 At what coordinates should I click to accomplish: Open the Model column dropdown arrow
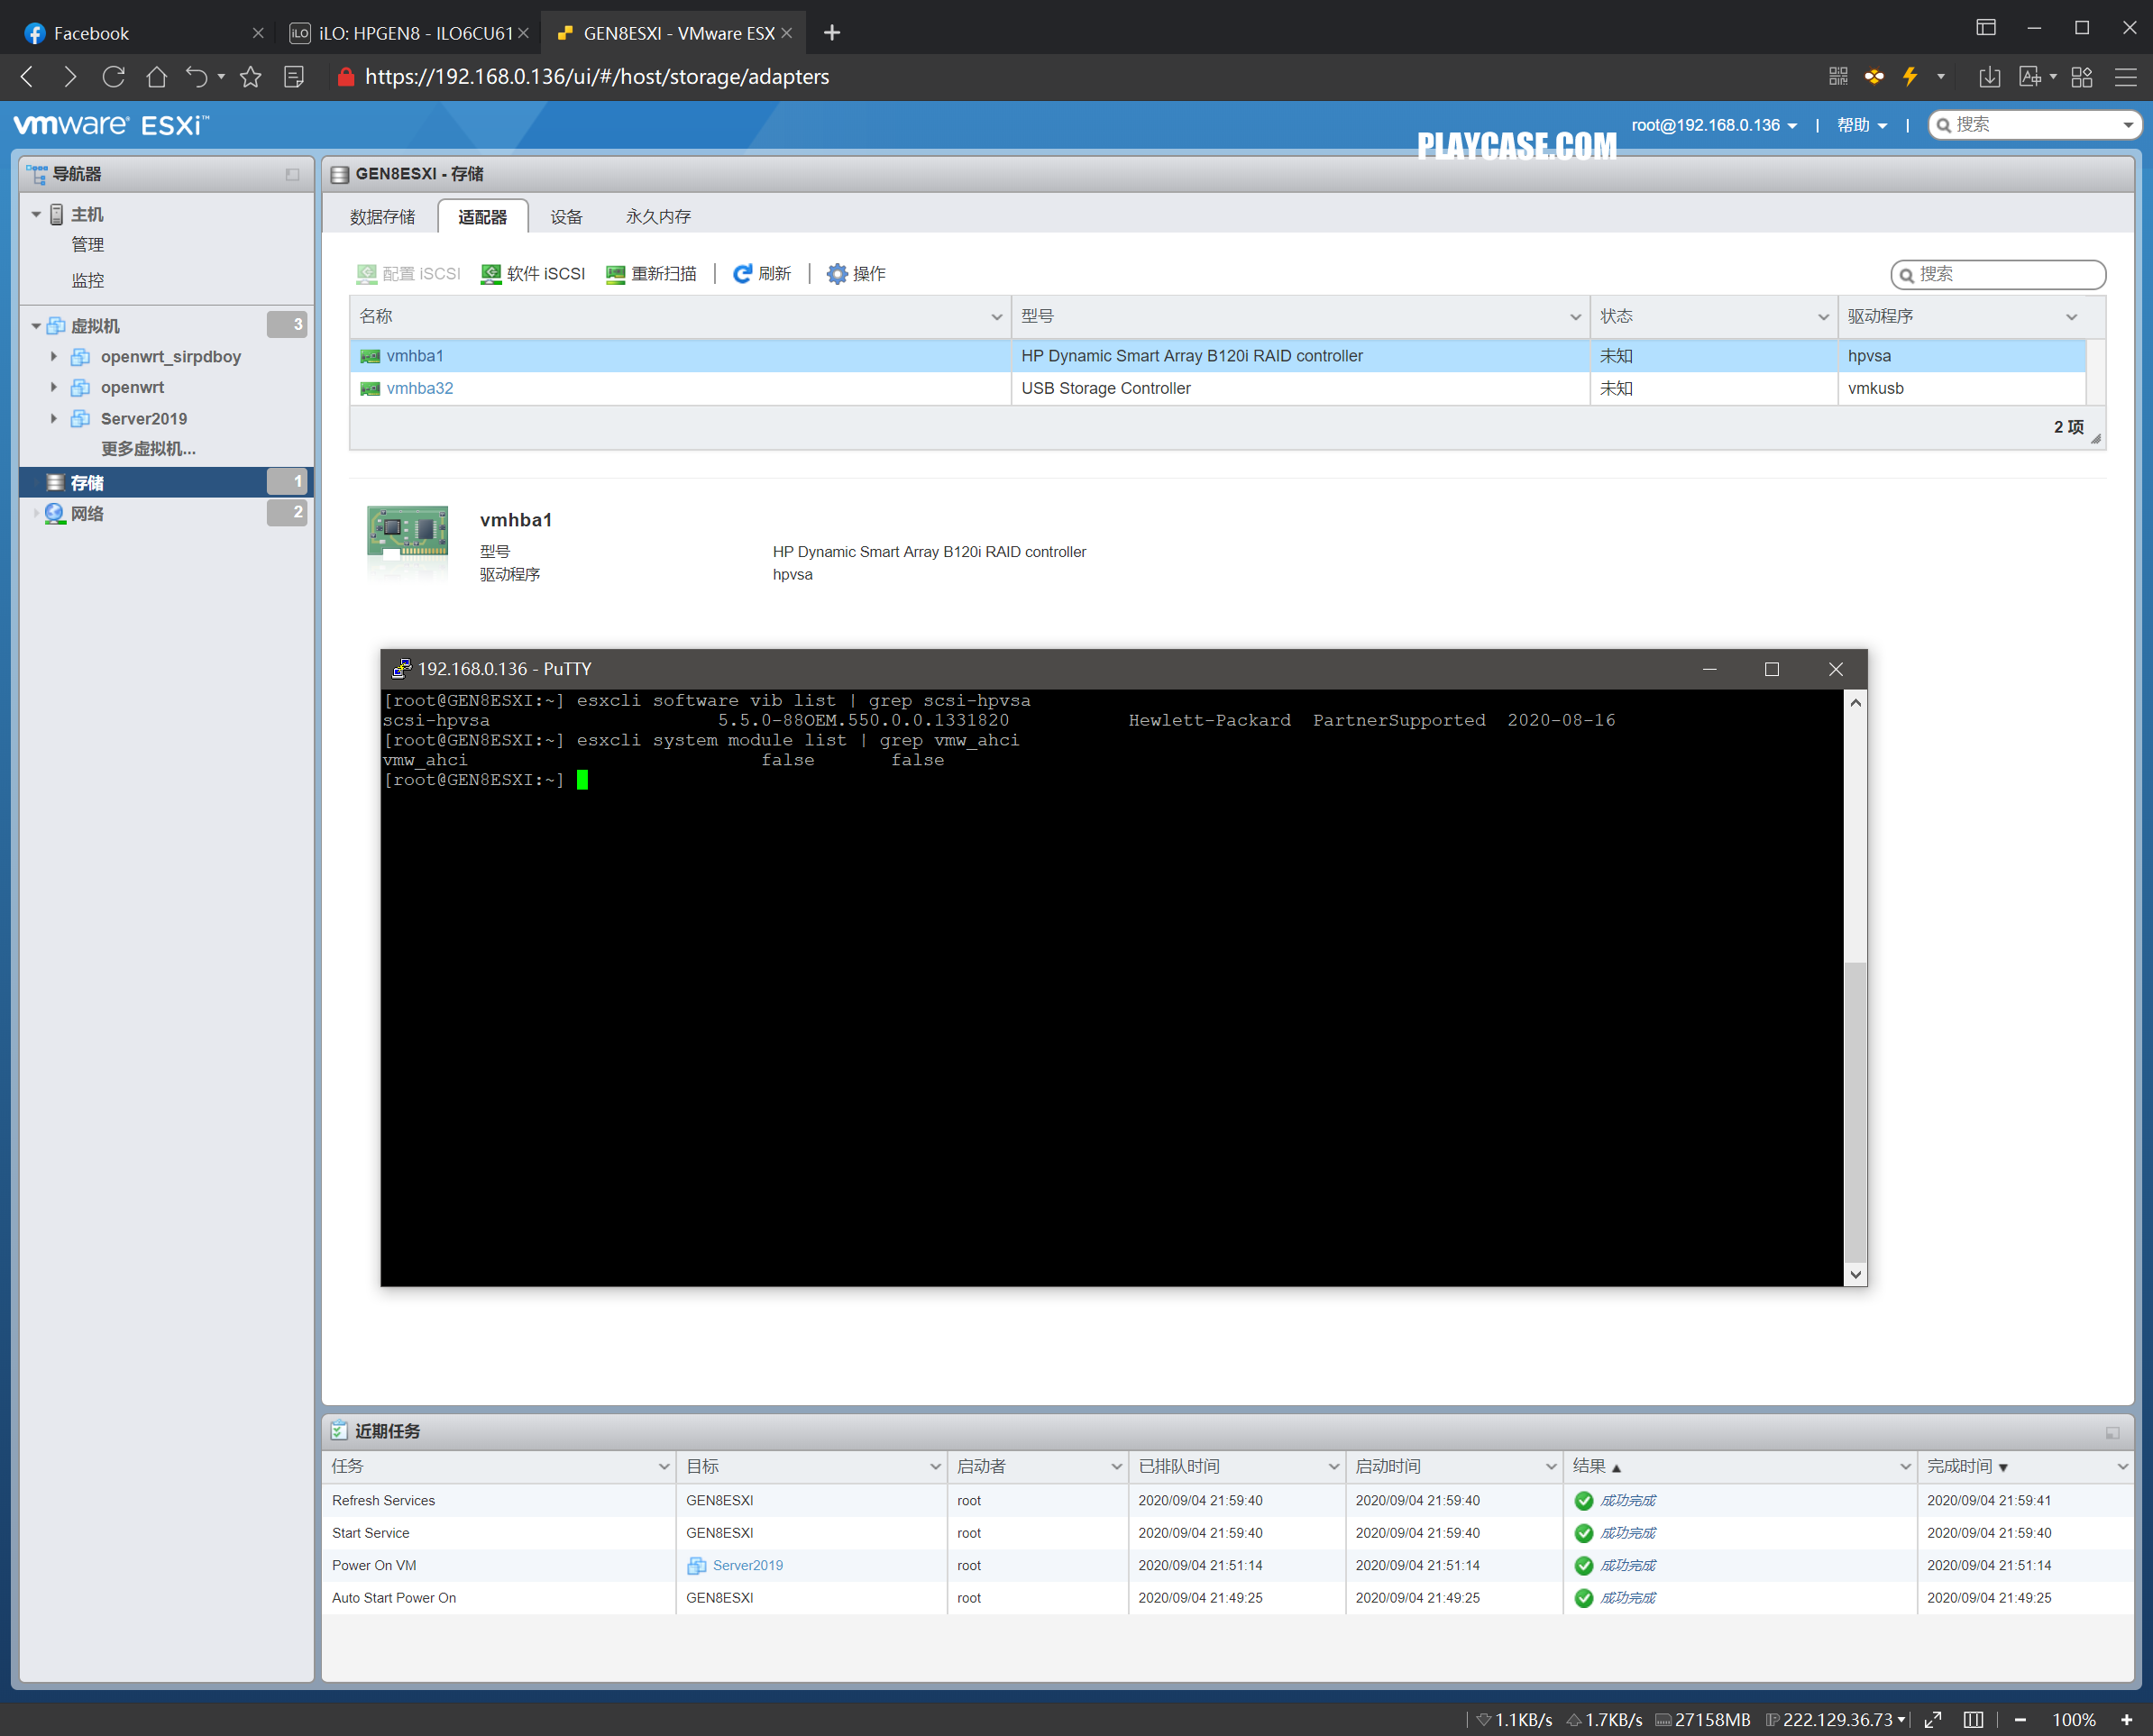click(1575, 317)
